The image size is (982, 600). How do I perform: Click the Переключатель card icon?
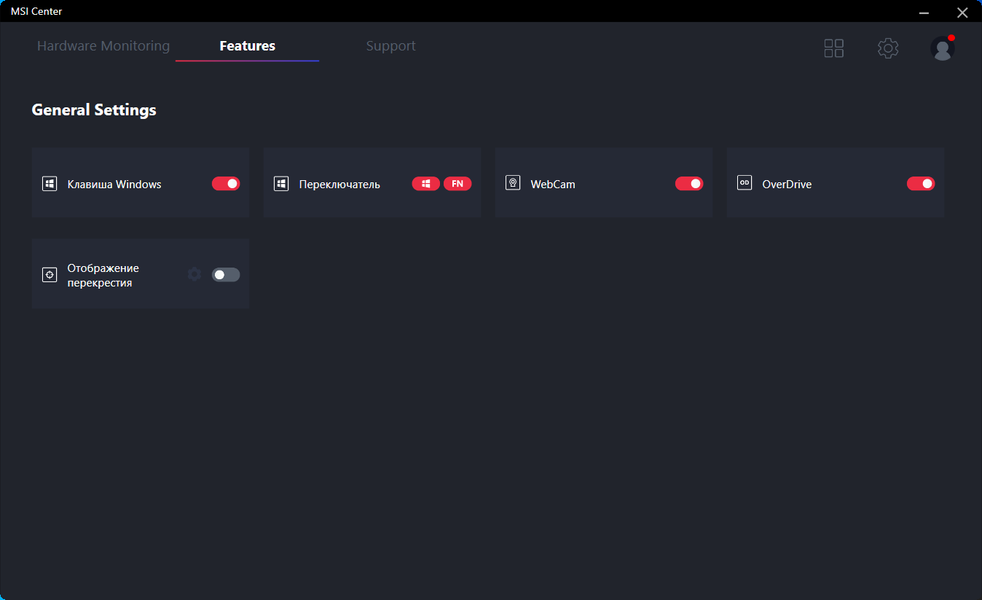click(x=281, y=184)
